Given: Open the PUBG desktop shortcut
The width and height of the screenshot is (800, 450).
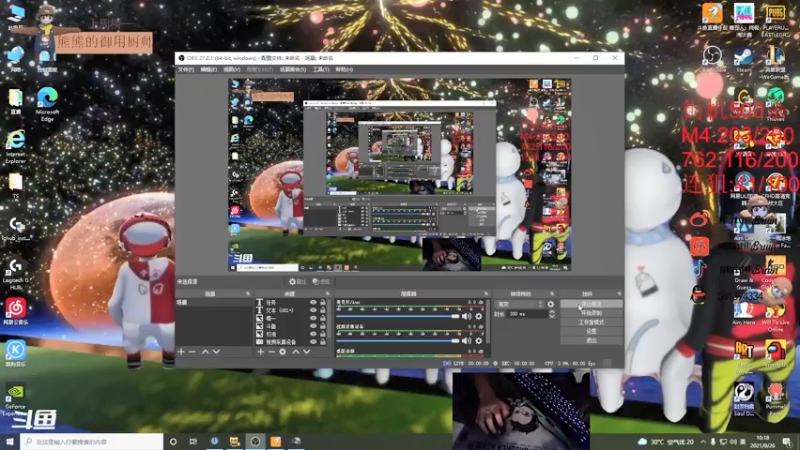Looking at the screenshot, I should click(x=775, y=20).
